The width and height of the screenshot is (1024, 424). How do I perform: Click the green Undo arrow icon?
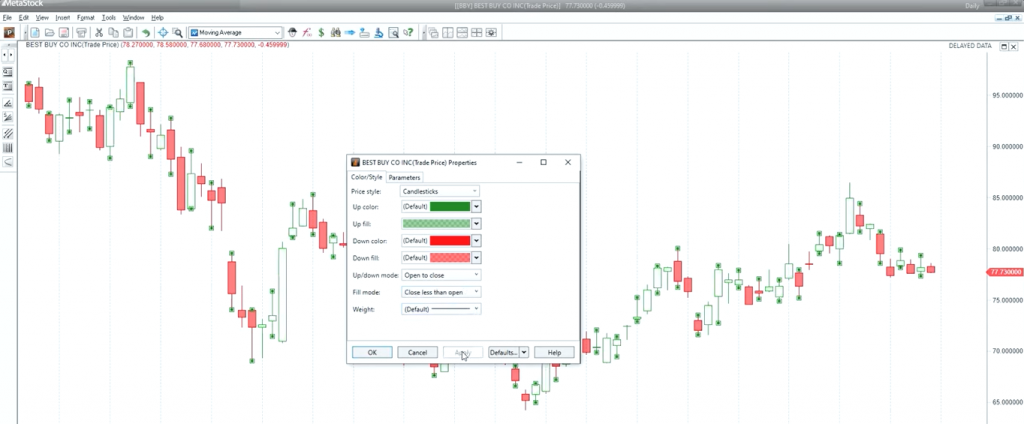[146, 32]
